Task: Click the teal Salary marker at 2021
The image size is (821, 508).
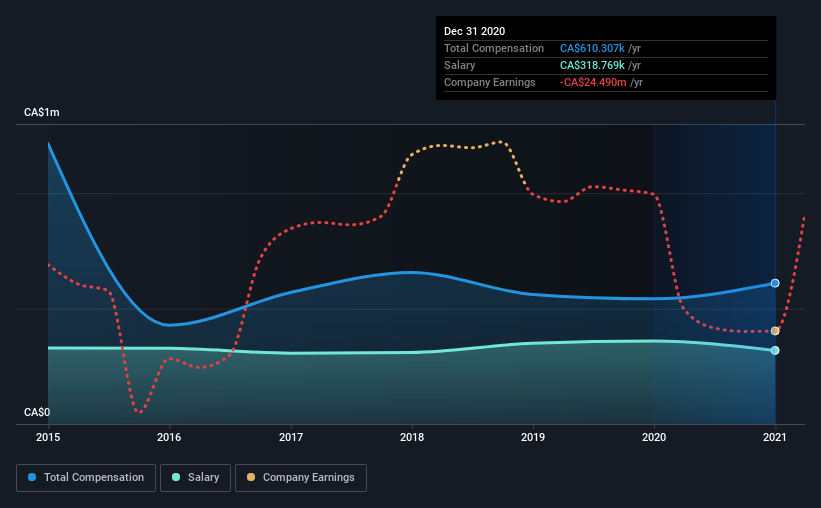Action: pos(775,350)
